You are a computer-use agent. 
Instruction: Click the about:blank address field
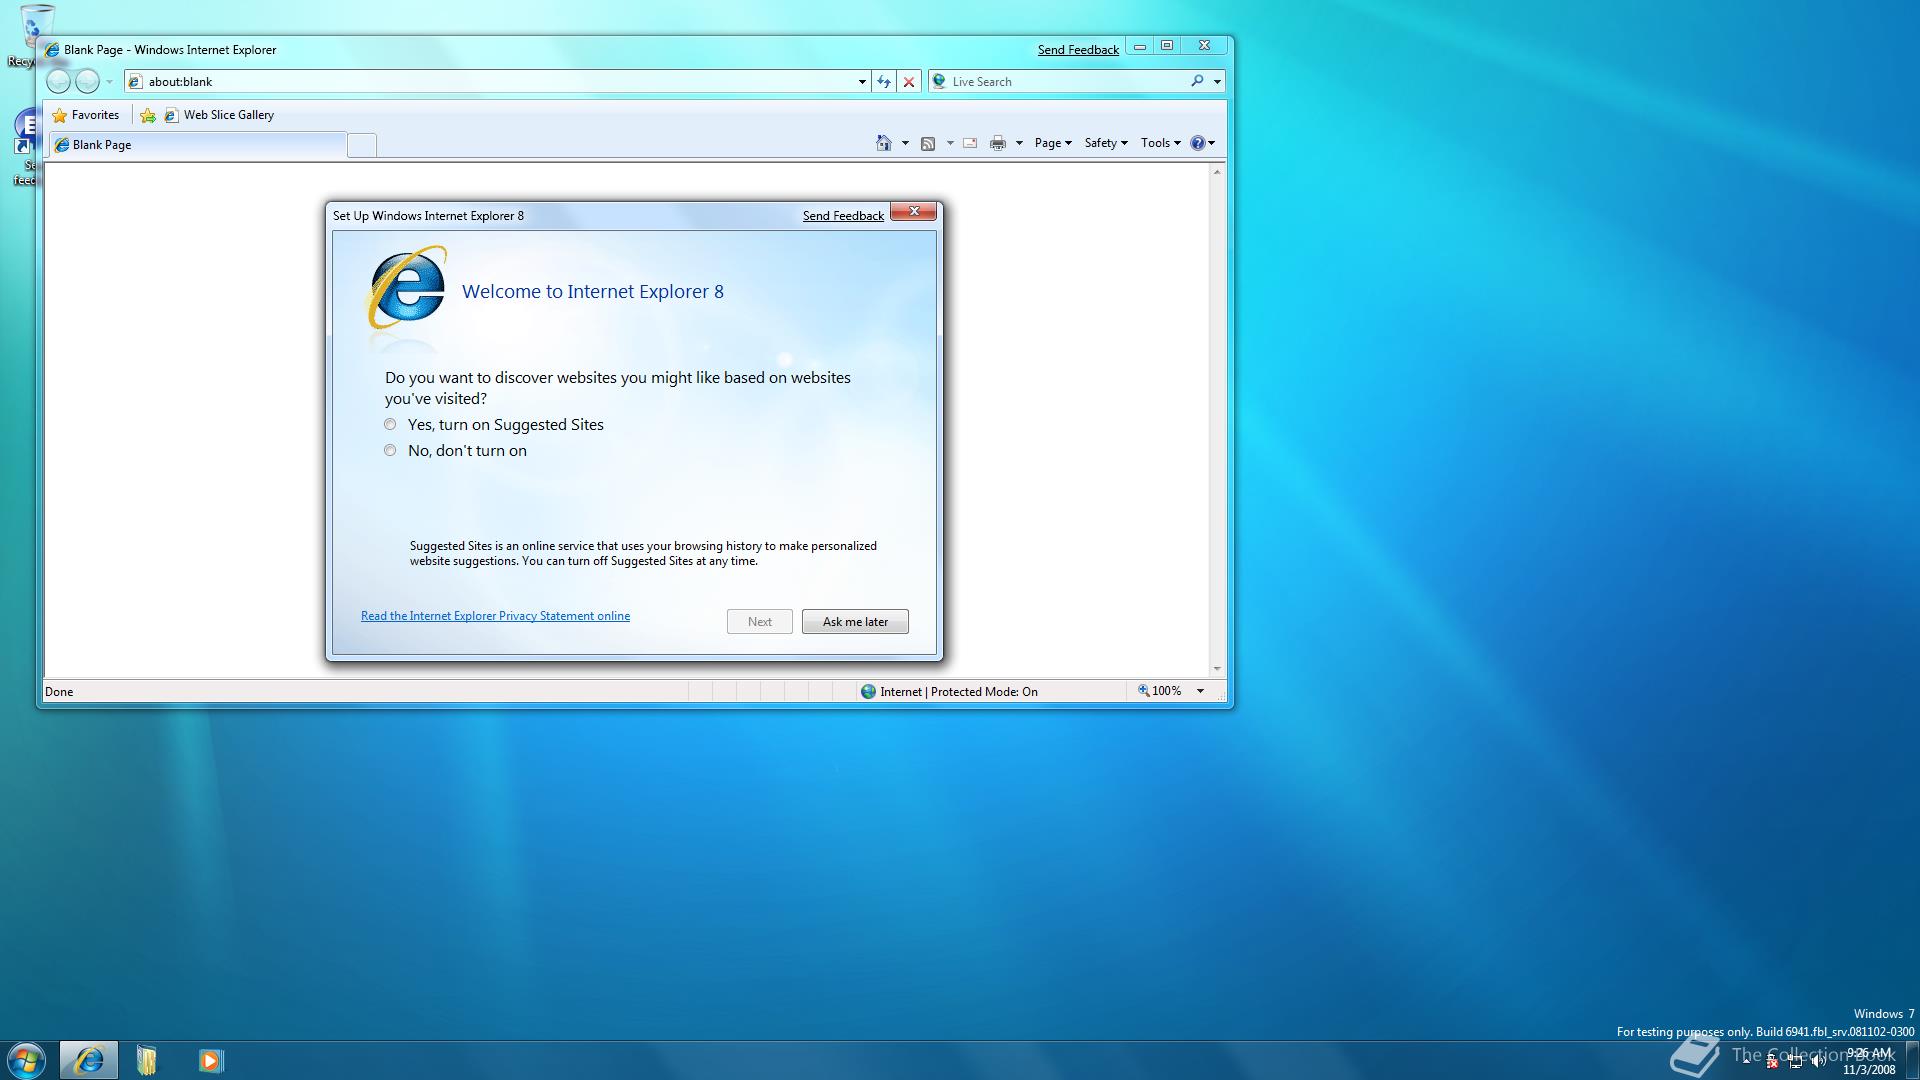click(x=497, y=82)
